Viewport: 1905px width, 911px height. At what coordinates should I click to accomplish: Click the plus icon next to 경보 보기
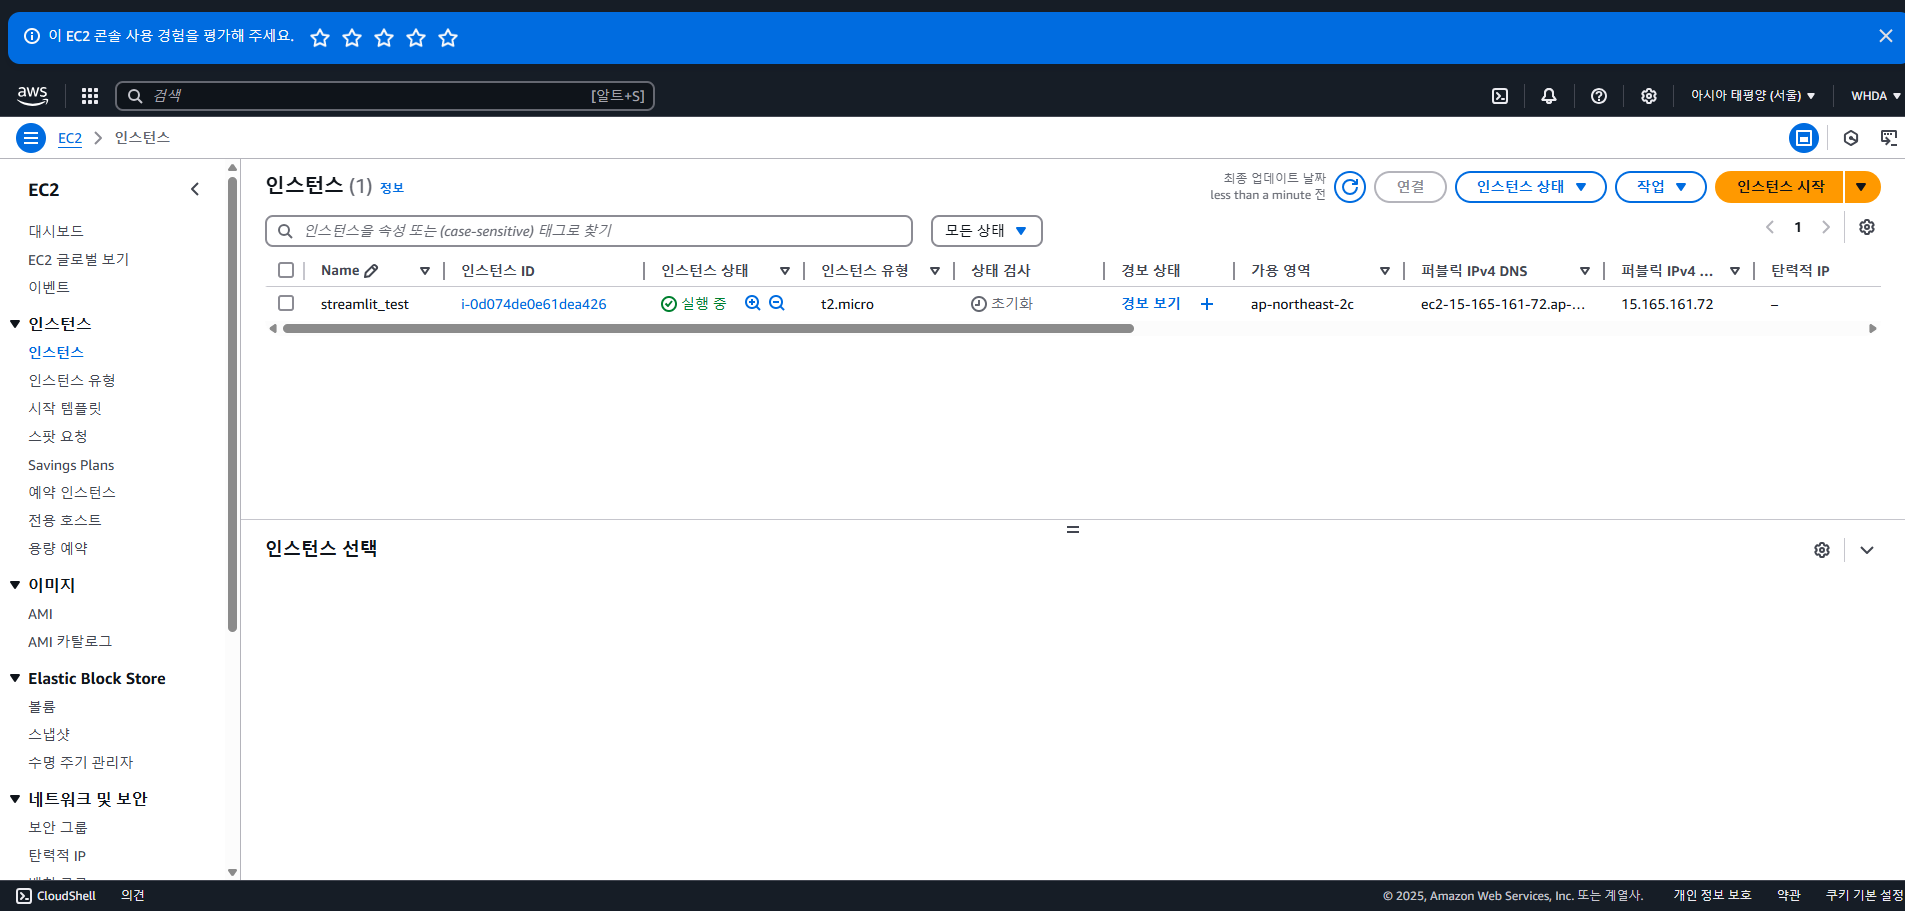click(1207, 304)
